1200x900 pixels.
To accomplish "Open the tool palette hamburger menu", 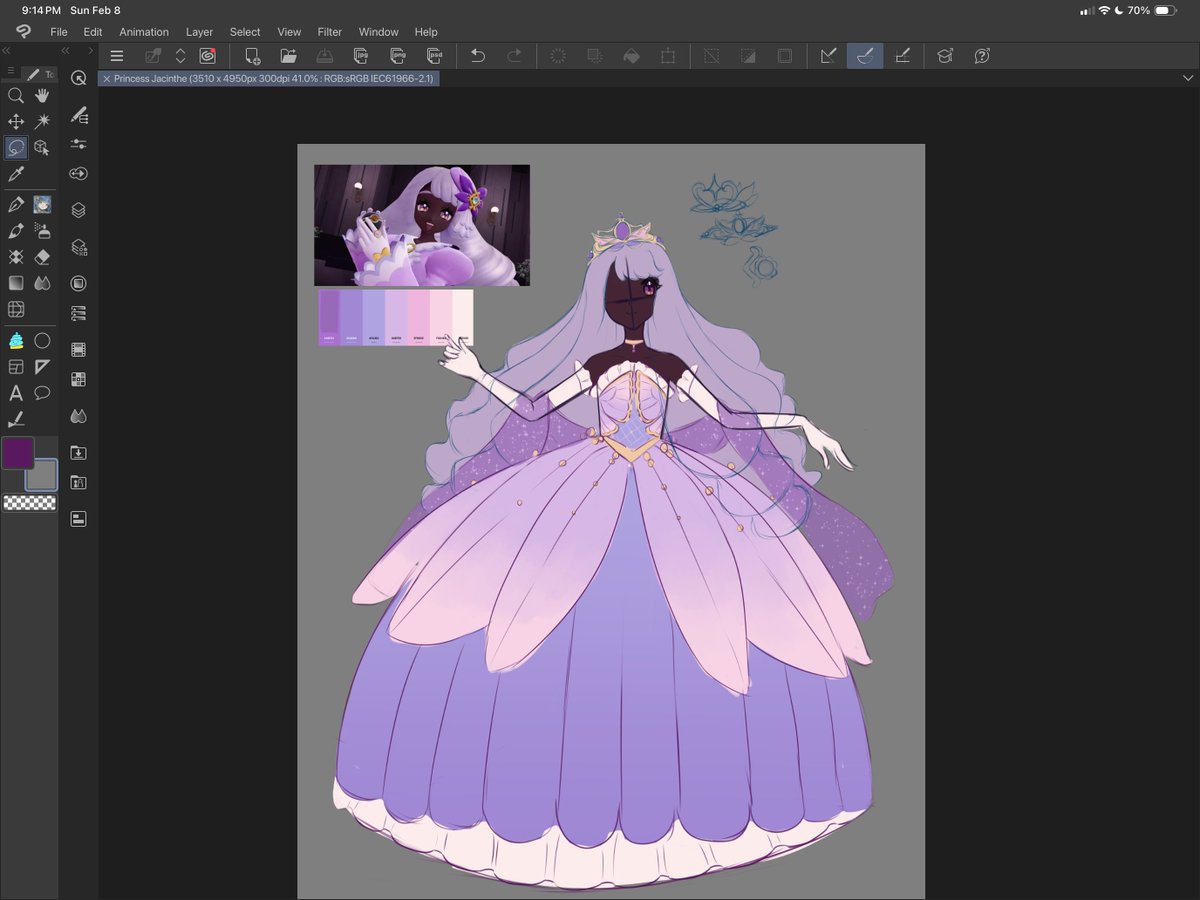I will pyautogui.click(x=11, y=73).
